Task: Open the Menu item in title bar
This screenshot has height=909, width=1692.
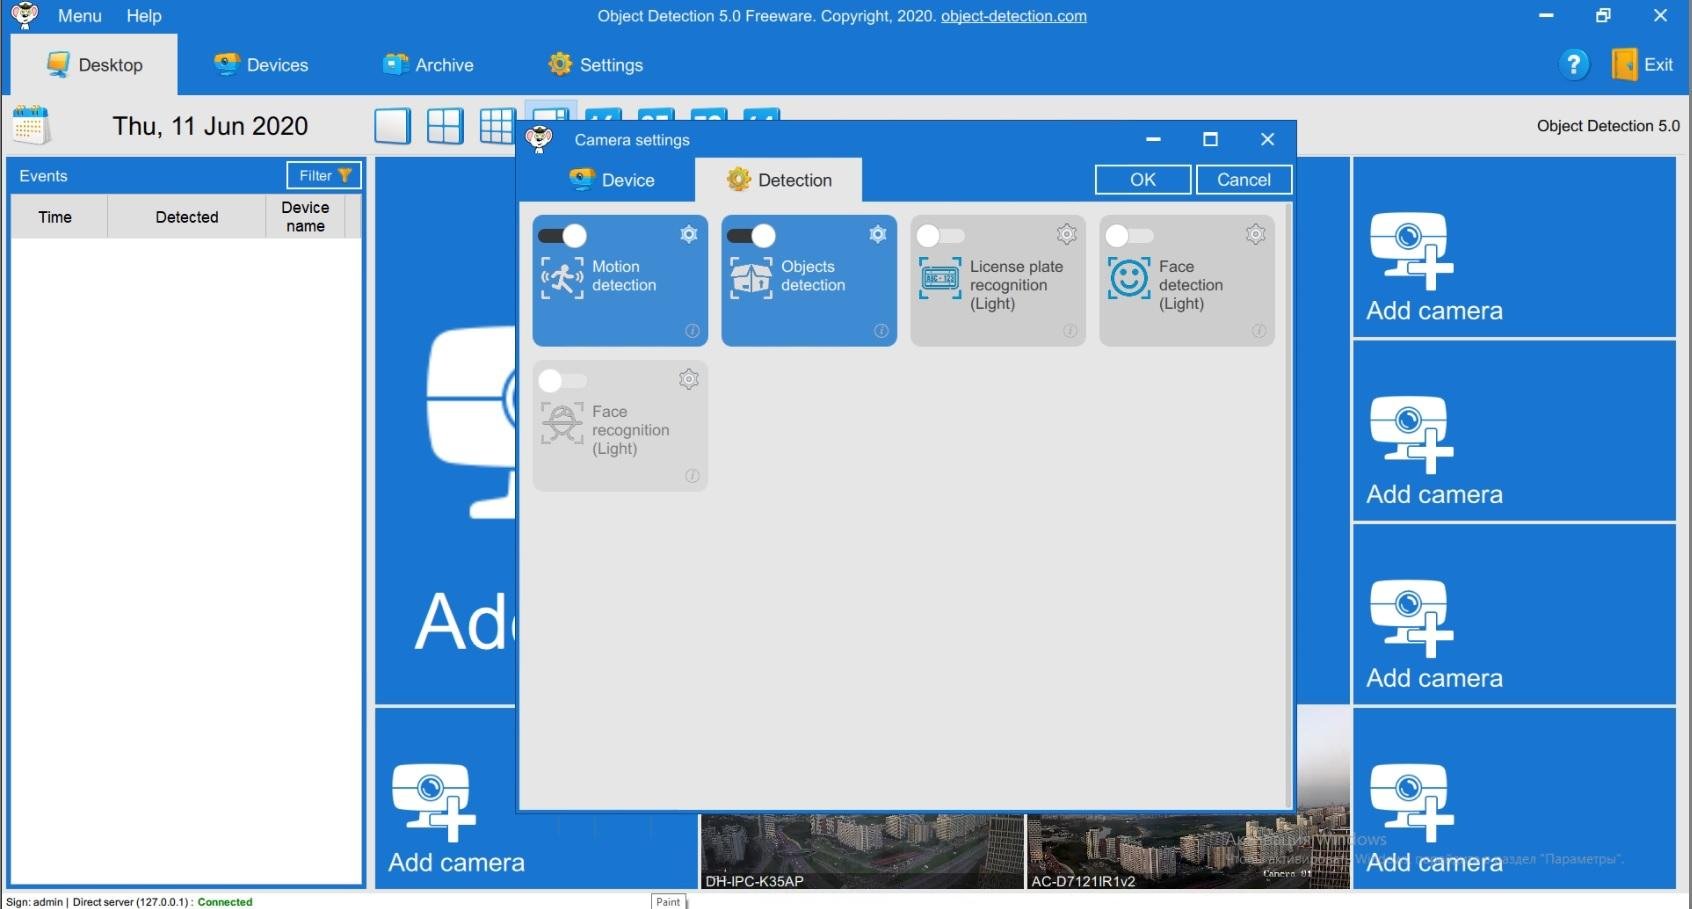Action: (x=79, y=16)
